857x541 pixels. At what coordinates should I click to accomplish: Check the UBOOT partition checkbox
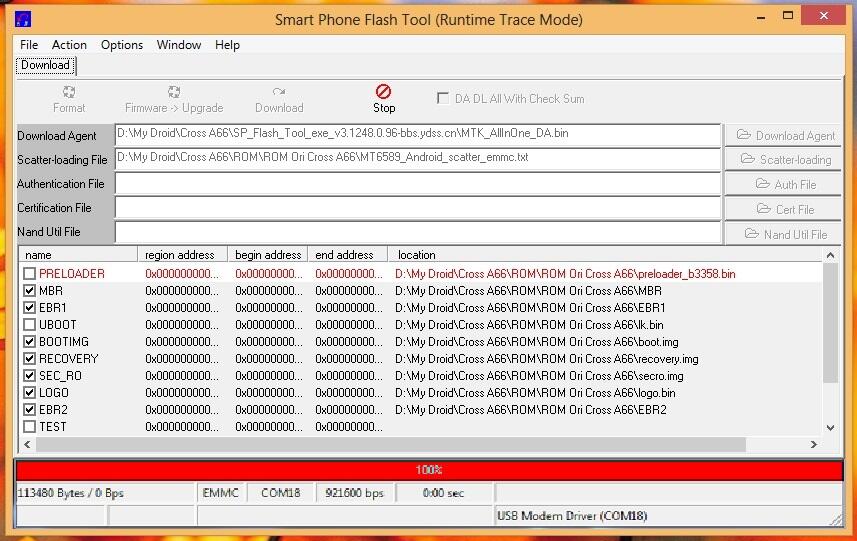[30, 324]
